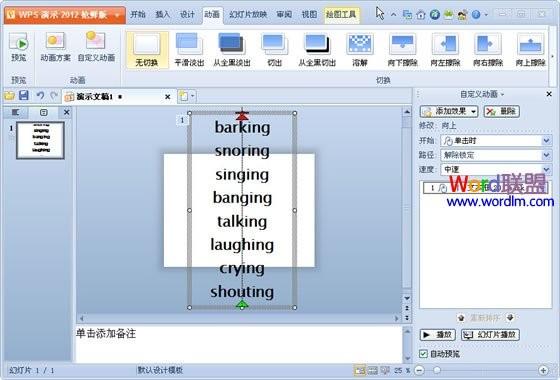Screen dimensions: 560x380
Task: Open the Insert (插入) ribbon tab
Action: click(162, 15)
